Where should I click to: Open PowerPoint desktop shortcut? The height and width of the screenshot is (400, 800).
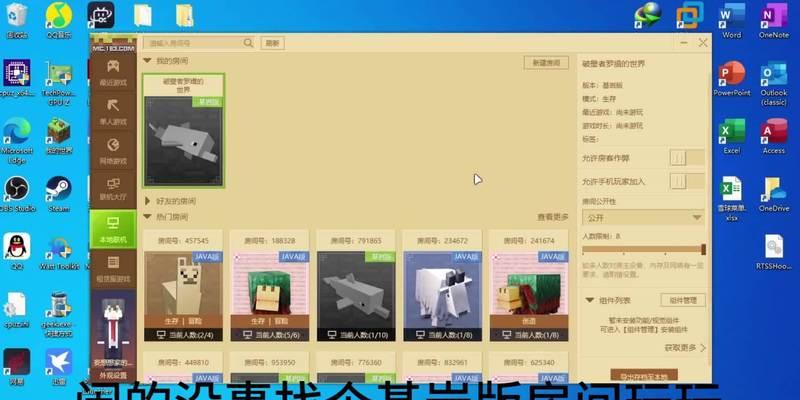[732, 79]
